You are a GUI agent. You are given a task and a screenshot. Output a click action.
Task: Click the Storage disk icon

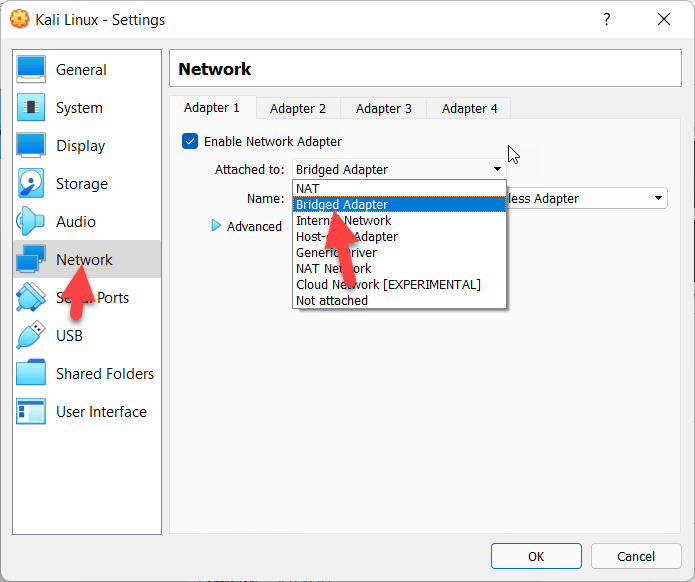pyautogui.click(x=31, y=183)
